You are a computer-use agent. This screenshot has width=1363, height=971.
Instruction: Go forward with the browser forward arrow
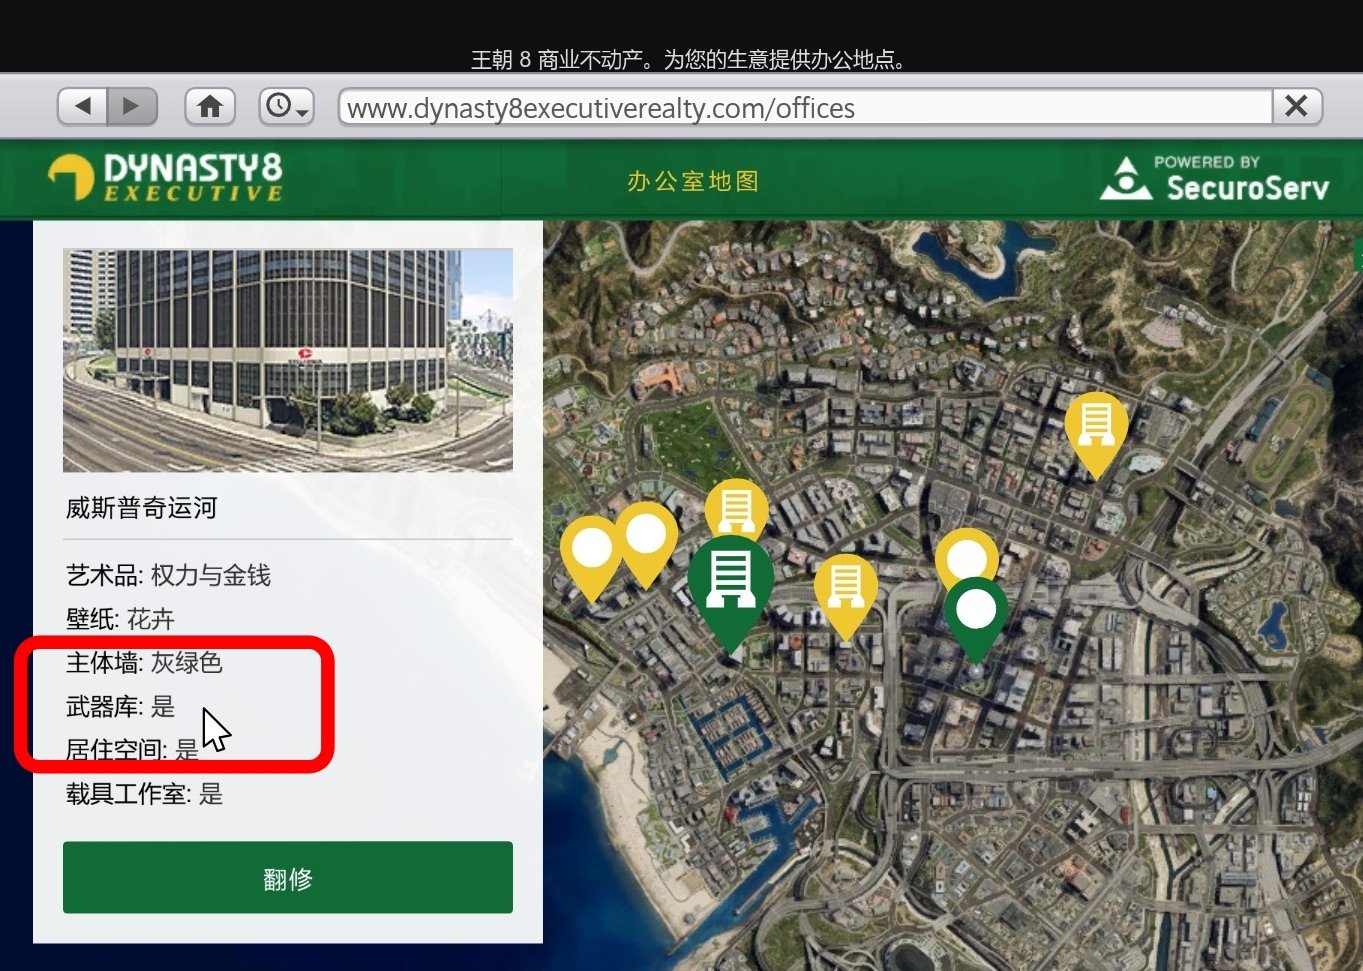coord(132,106)
